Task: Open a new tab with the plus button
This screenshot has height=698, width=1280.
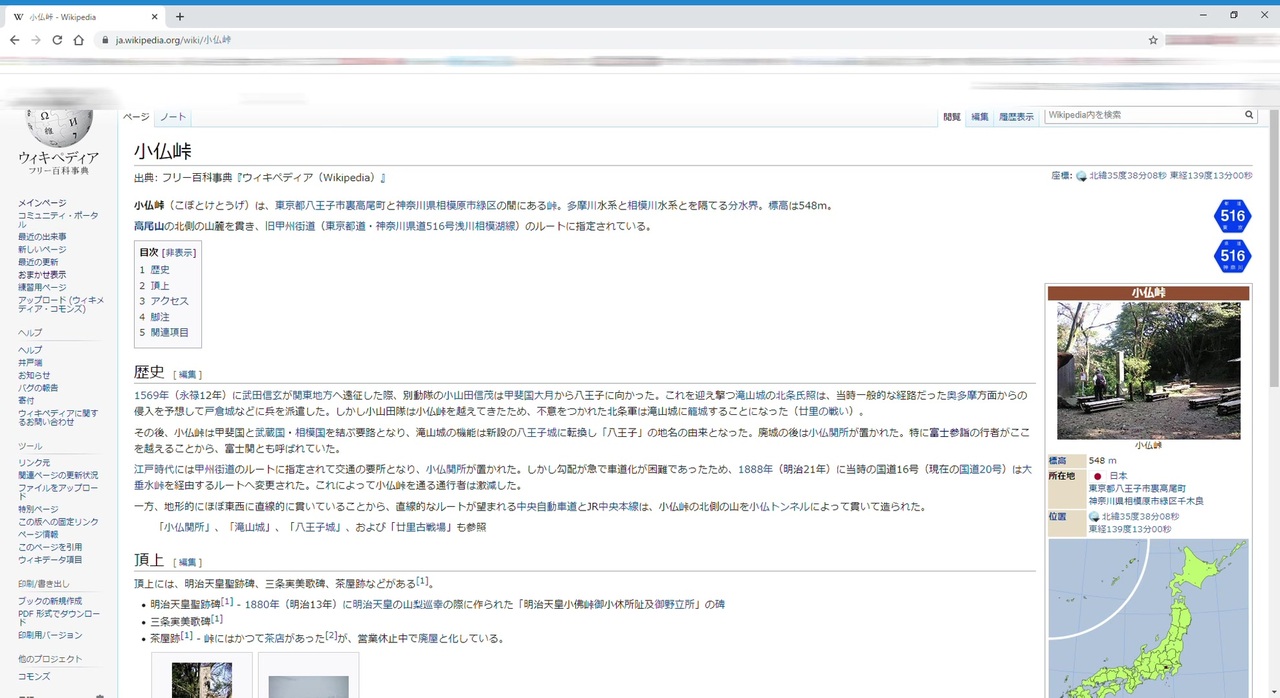Action: 180,16
